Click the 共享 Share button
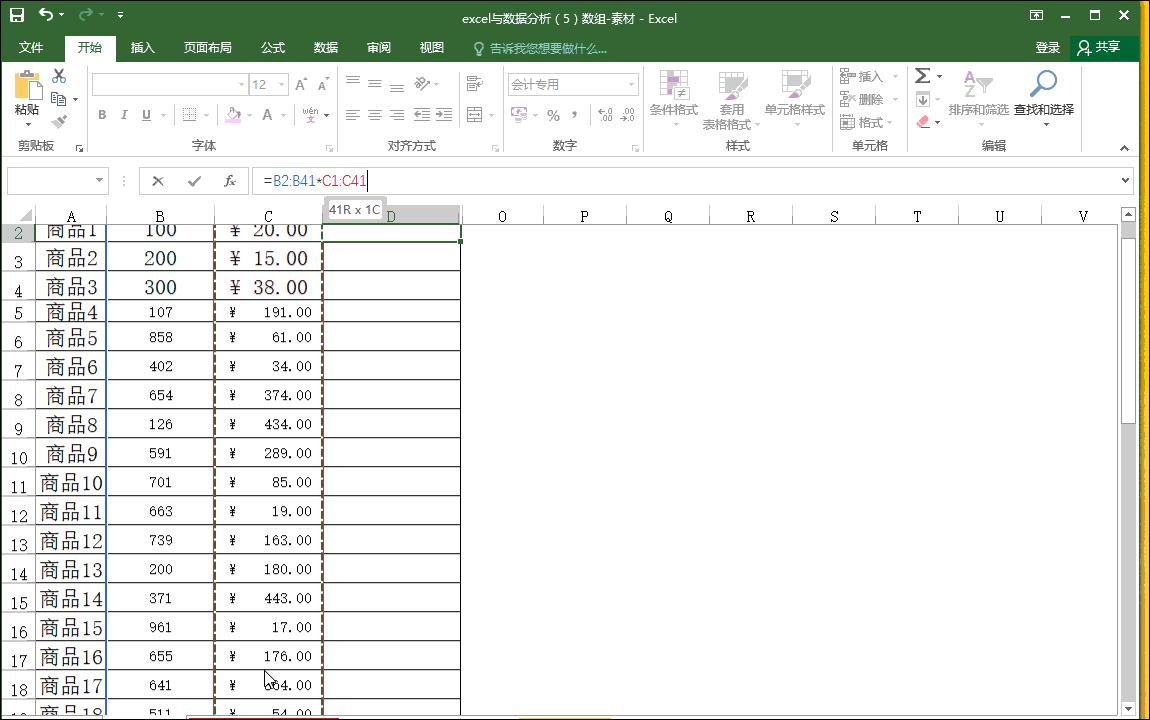The image size is (1150, 720). (1099, 48)
